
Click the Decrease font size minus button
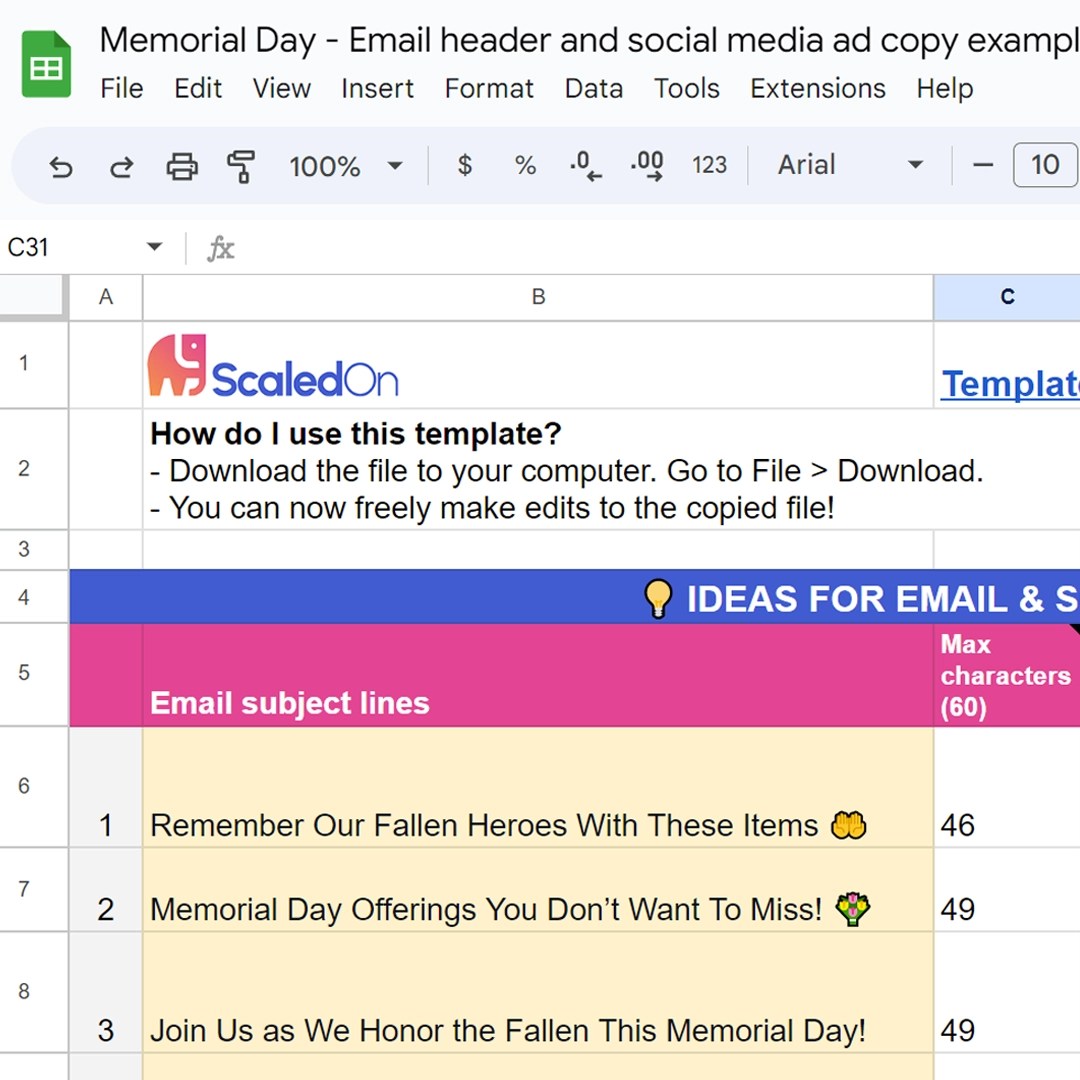click(982, 166)
